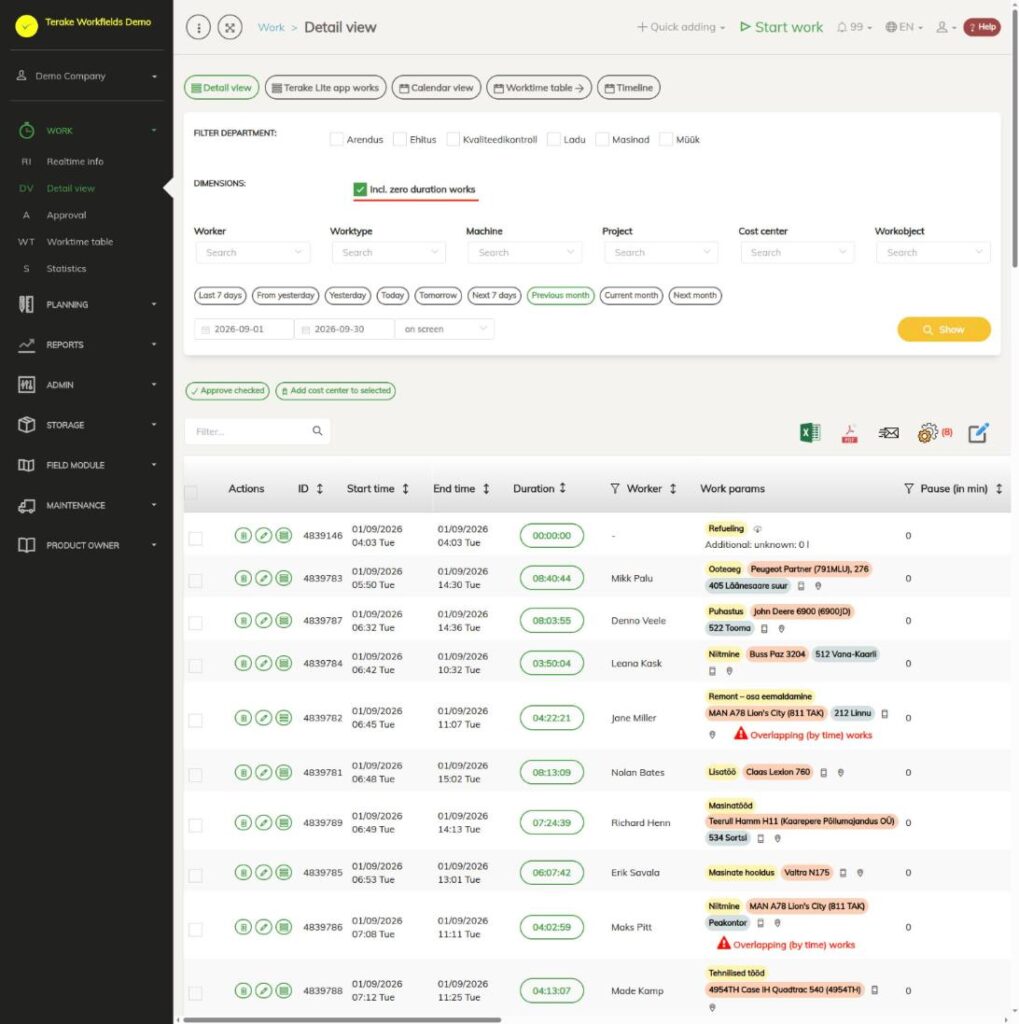Click the yellow Show button
The image size is (1019, 1024).
(x=944, y=330)
